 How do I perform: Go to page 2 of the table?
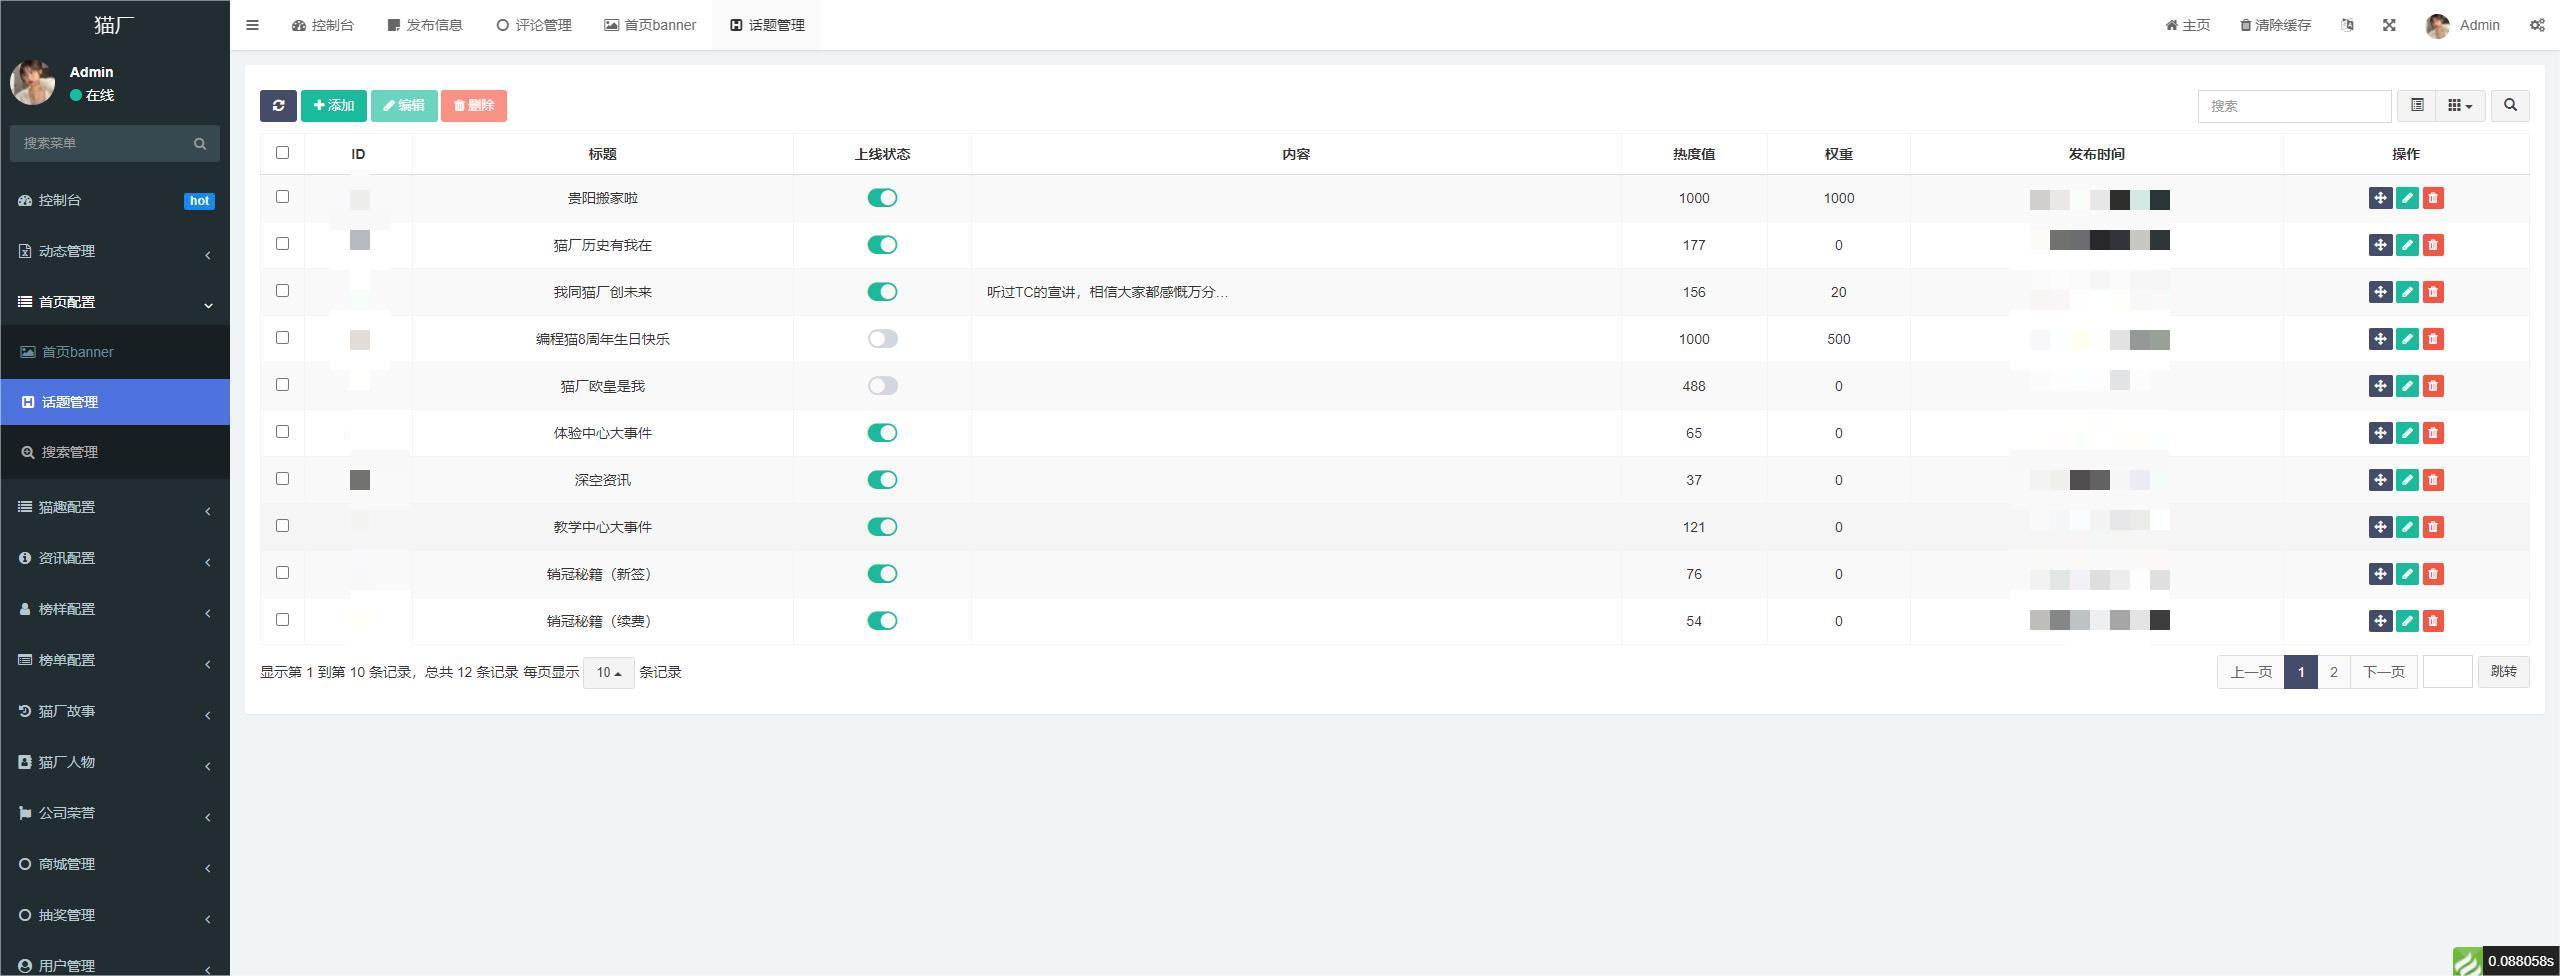tap(2333, 672)
